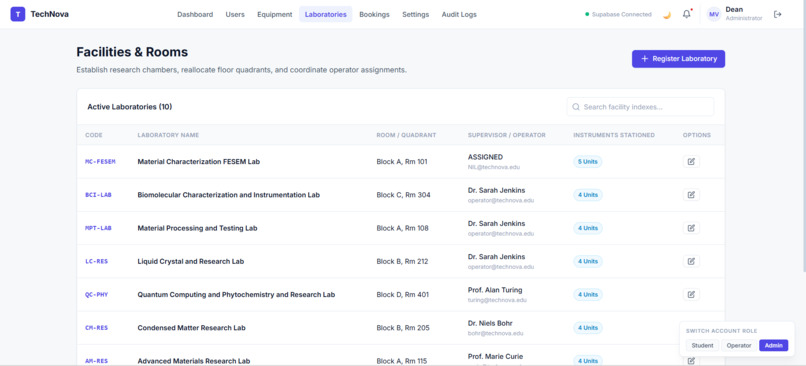Click turing@technova.edu email
Image resolution: width=806 pixels, height=366 pixels.
point(497,300)
